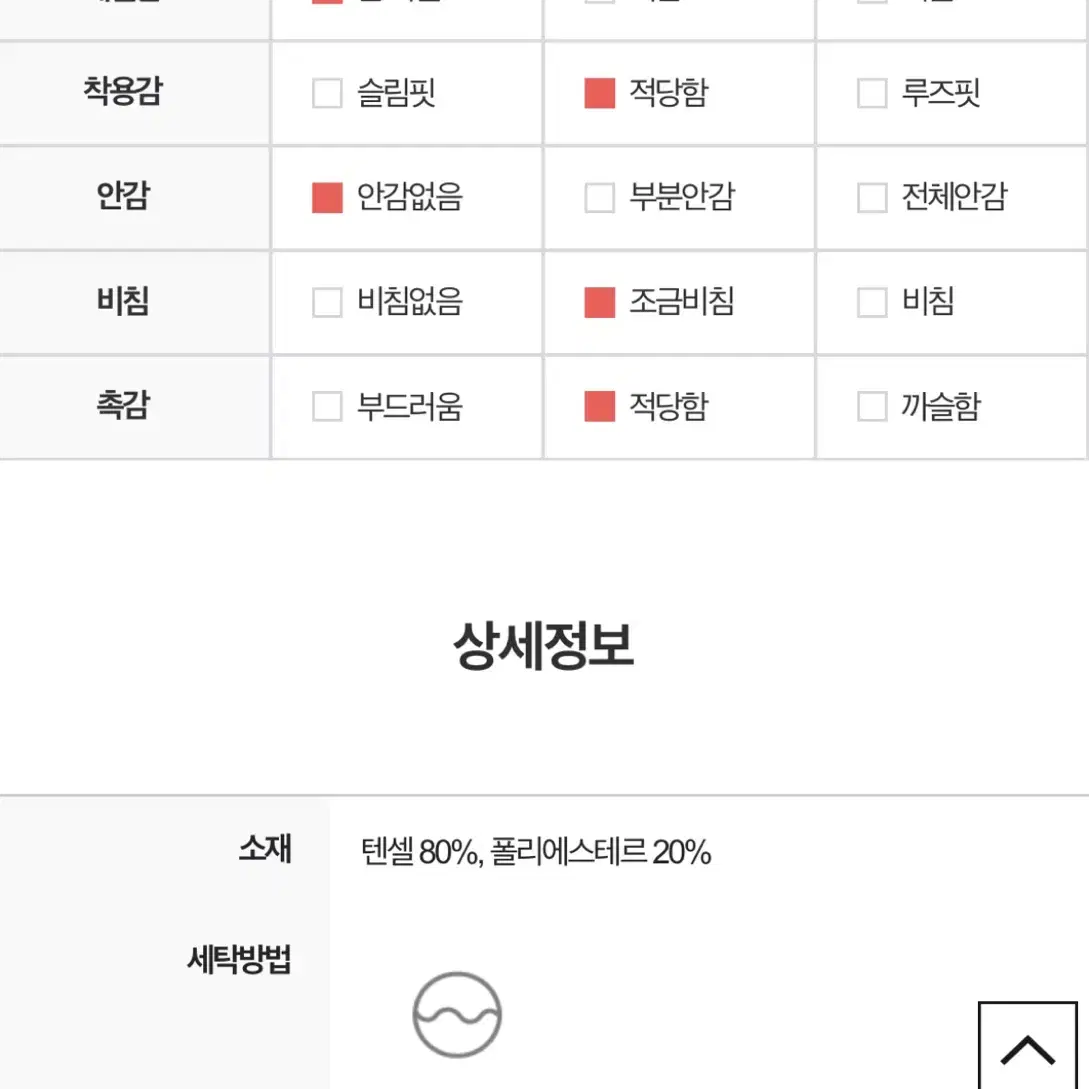1089x1089 pixels.
Task: Tap the 착용감 row header
Action: point(123,91)
